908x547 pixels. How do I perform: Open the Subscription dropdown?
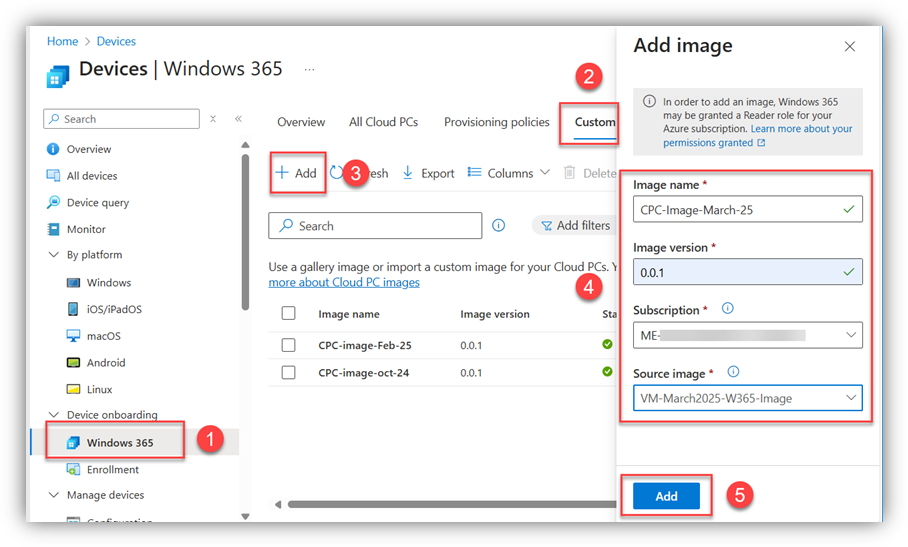coord(748,335)
